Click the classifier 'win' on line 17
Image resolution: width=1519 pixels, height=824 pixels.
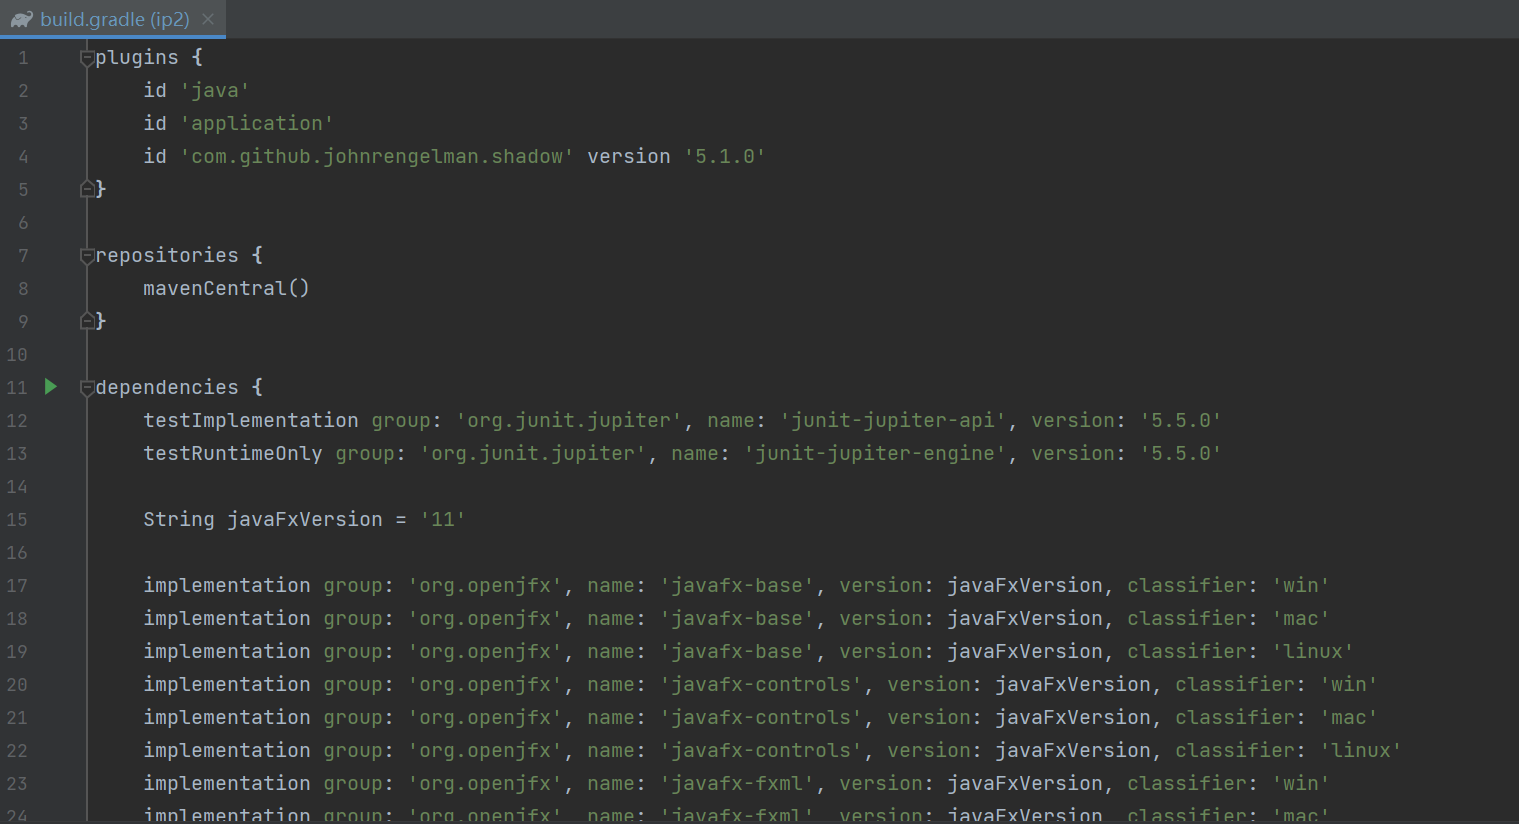1300,585
